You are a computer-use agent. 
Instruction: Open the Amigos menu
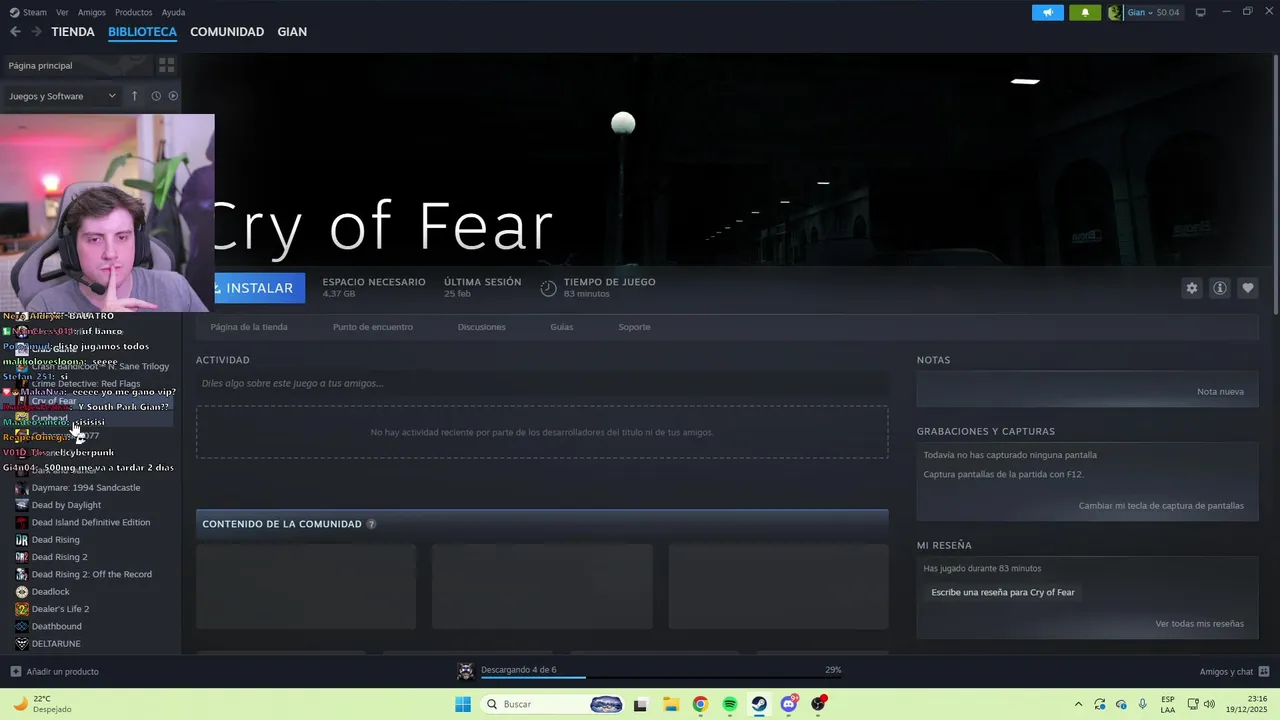91,12
